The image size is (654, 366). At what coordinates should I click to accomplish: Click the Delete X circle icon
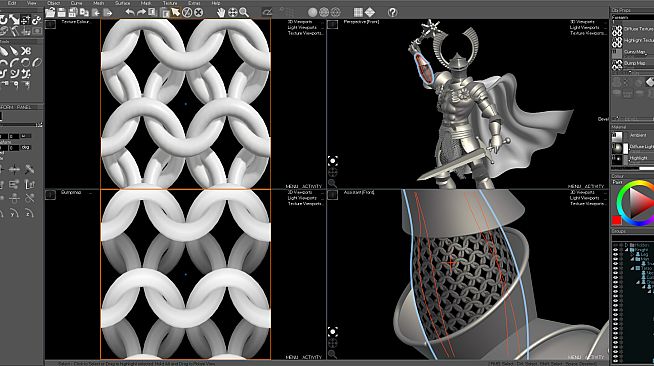coord(199,13)
